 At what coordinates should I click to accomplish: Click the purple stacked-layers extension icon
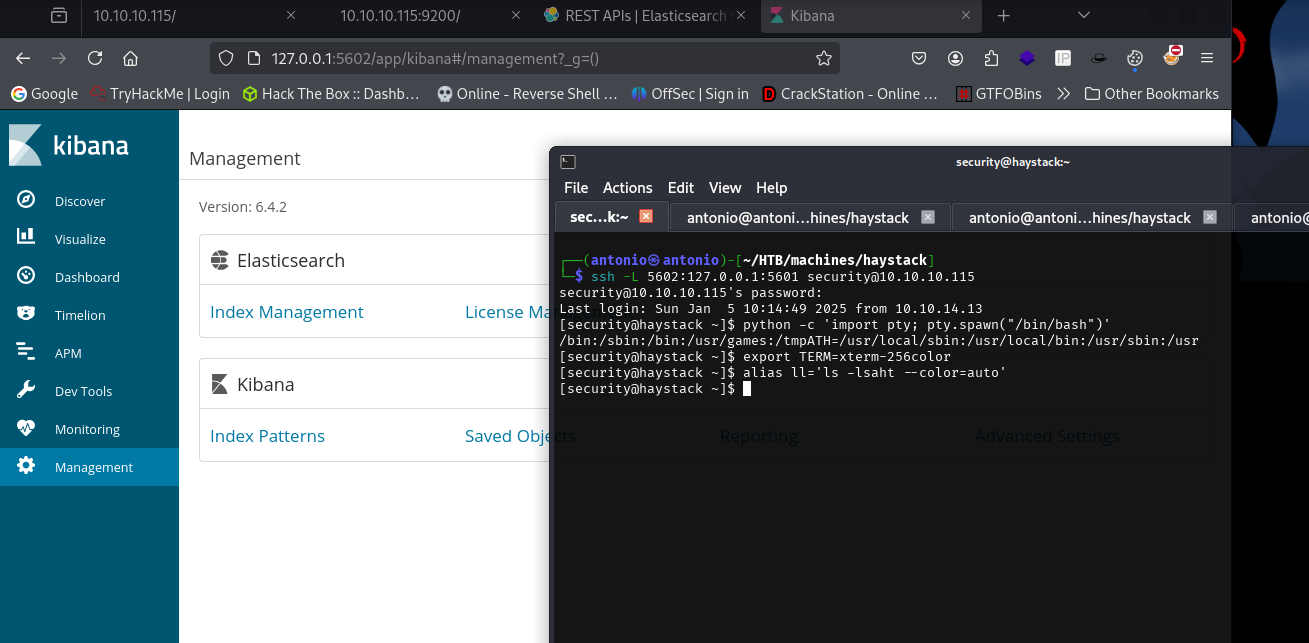coord(1027,58)
